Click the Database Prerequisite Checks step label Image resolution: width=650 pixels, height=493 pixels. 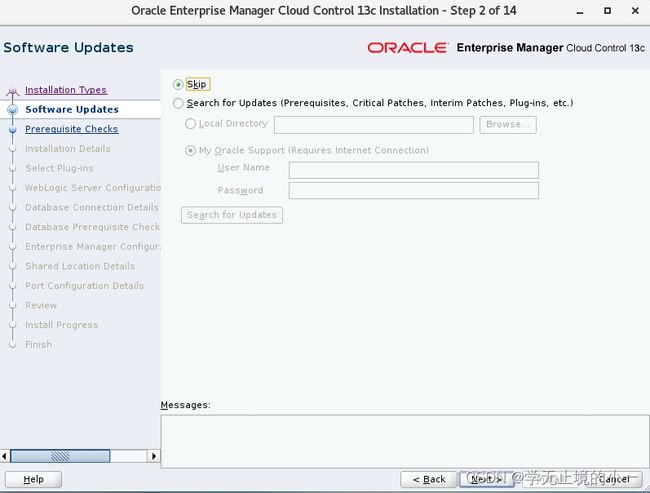click(x=92, y=227)
